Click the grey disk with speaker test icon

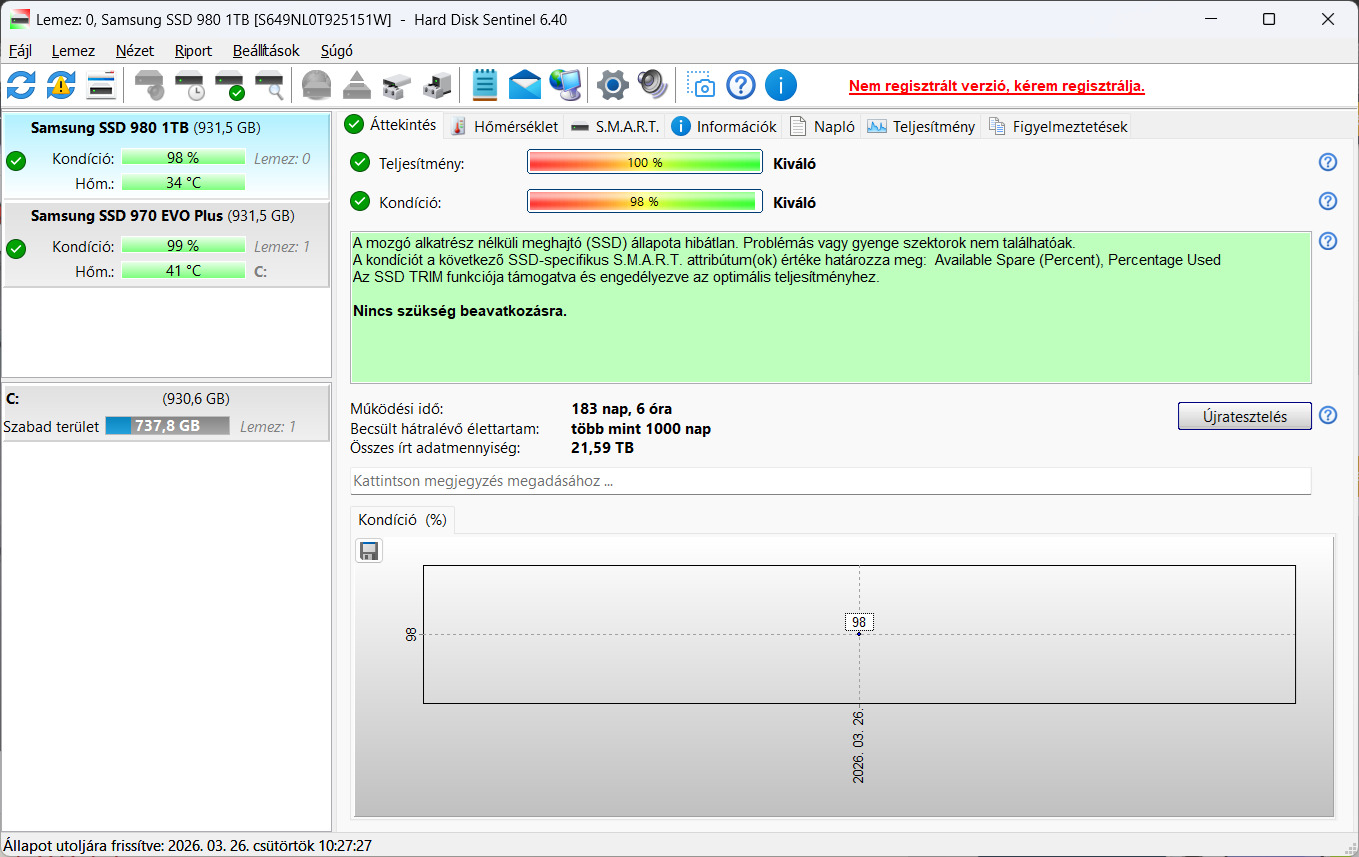149,85
